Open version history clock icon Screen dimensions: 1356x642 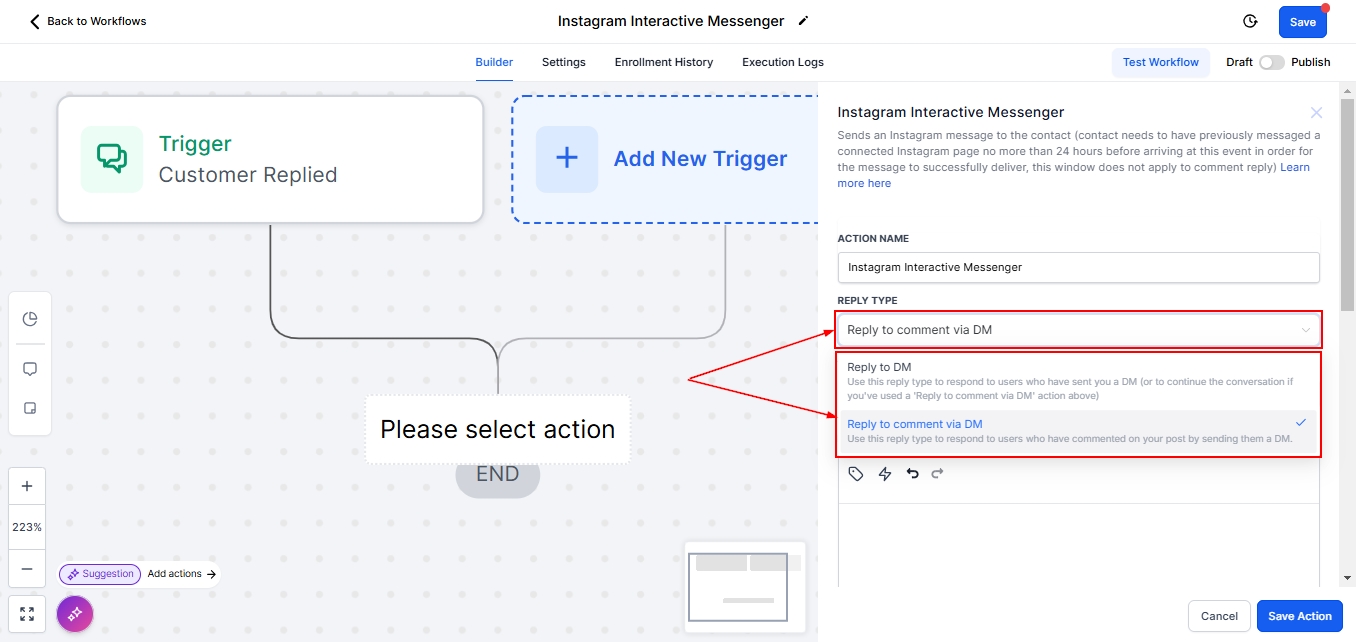pyautogui.click(x=1249, y=21)
